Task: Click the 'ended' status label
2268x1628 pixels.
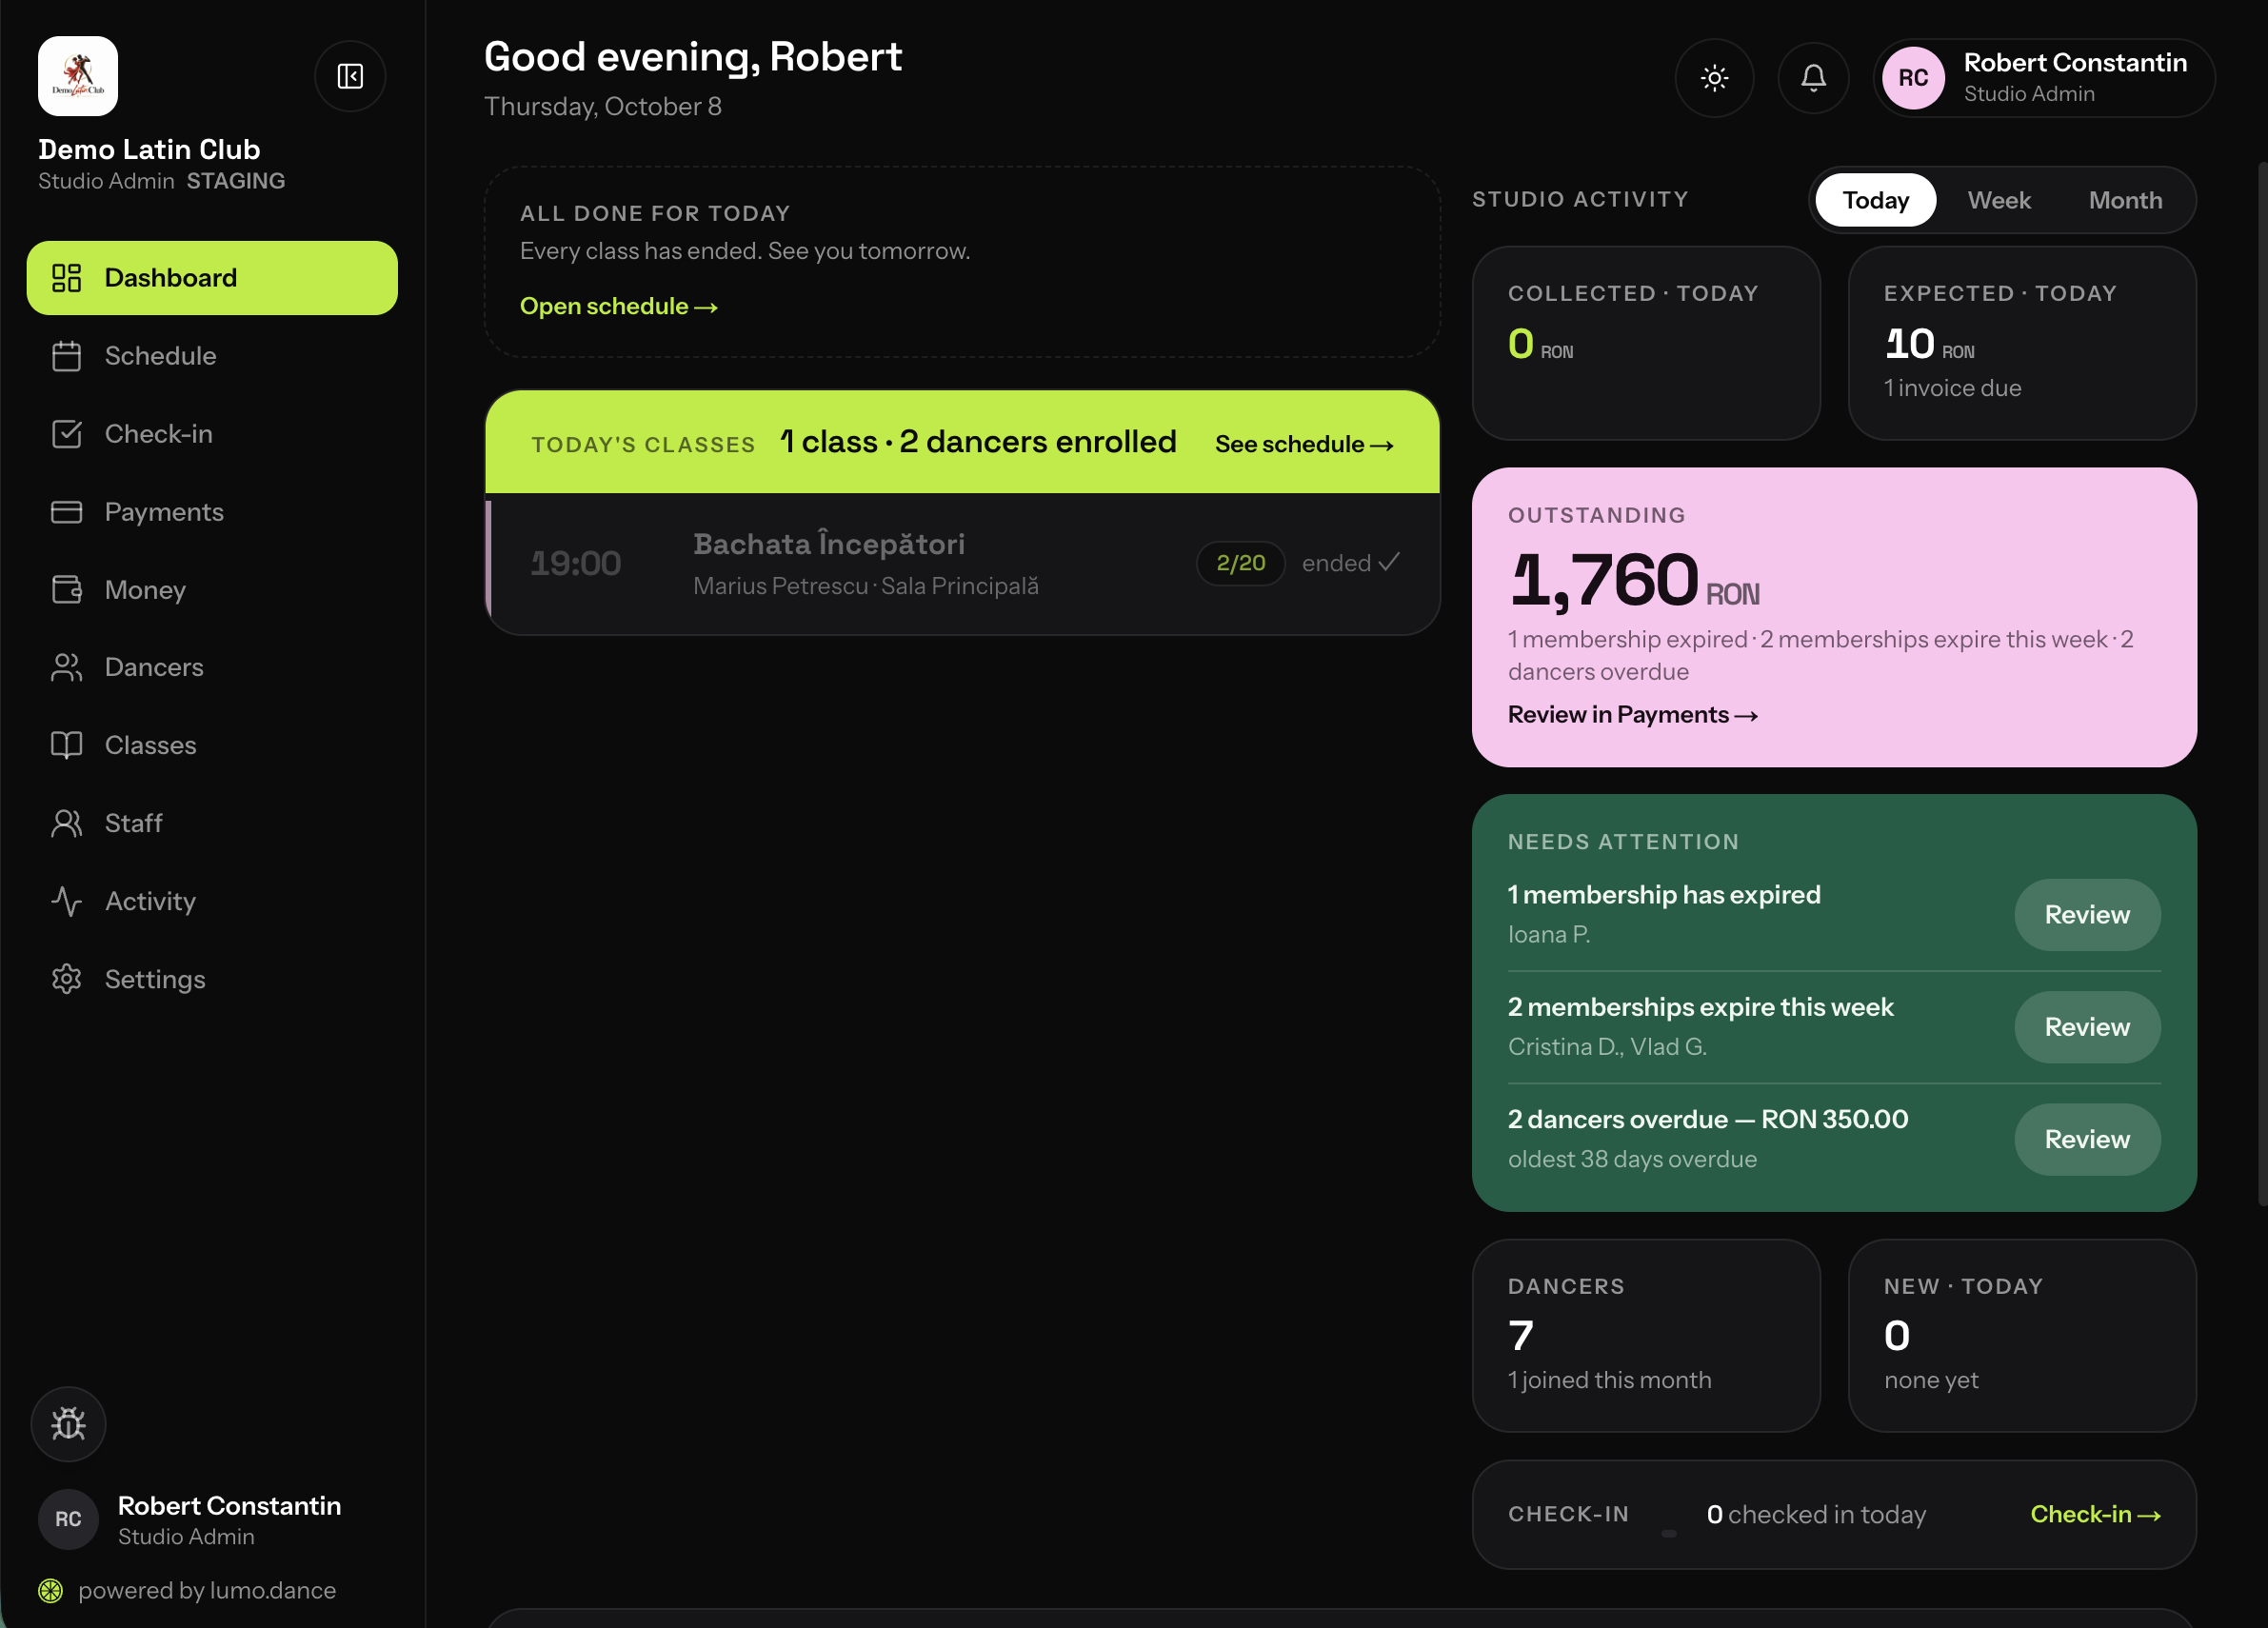Action: 1350,563
